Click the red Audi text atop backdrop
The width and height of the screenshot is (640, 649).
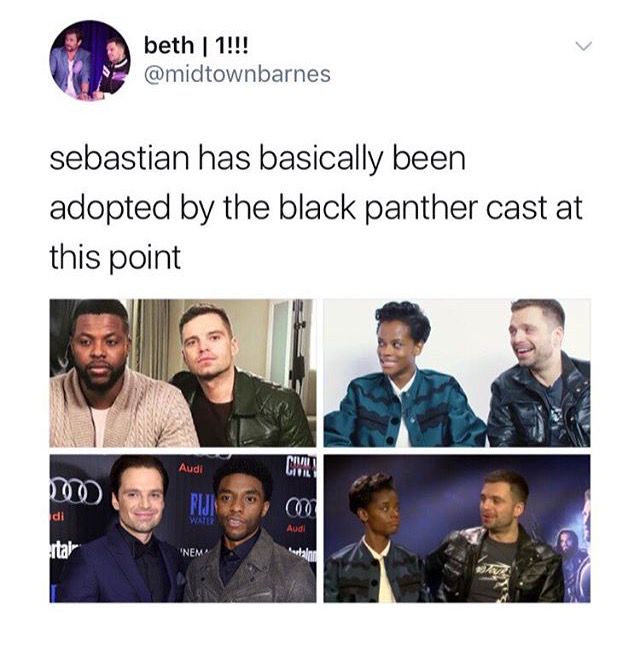tap(191, 469)
